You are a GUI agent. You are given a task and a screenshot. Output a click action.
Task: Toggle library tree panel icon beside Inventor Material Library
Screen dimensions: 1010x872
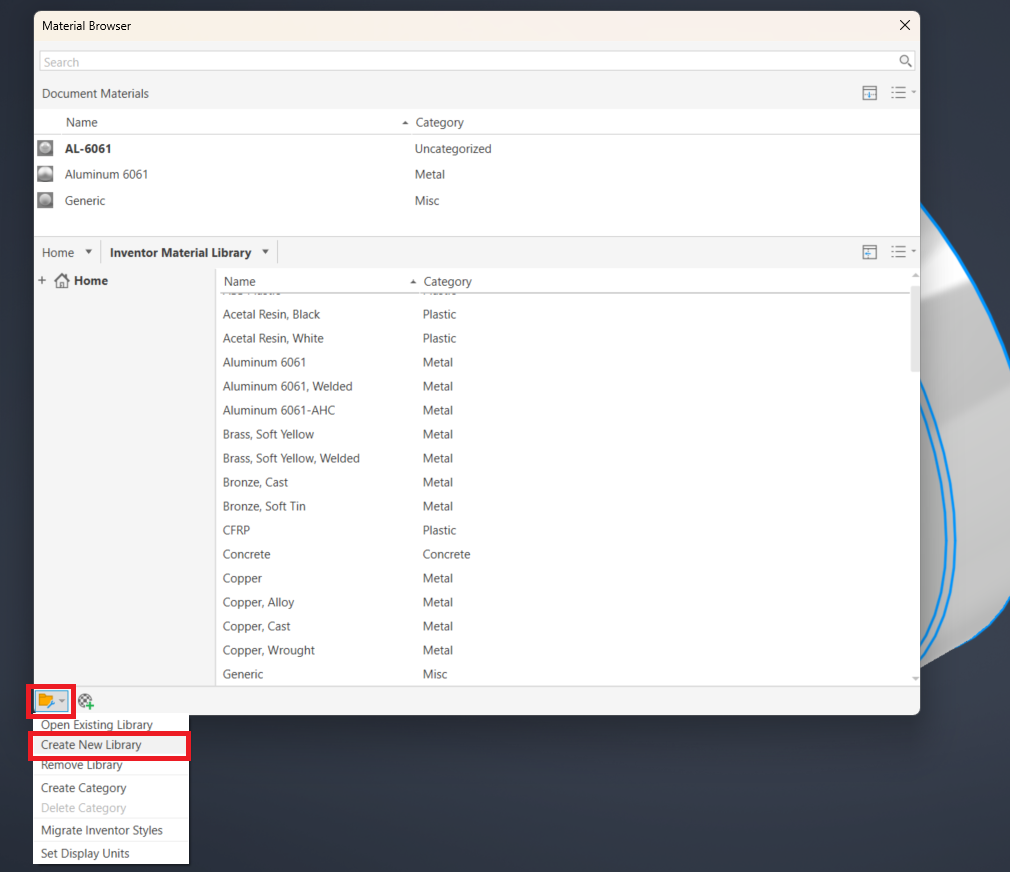click(x=870, y=252)
